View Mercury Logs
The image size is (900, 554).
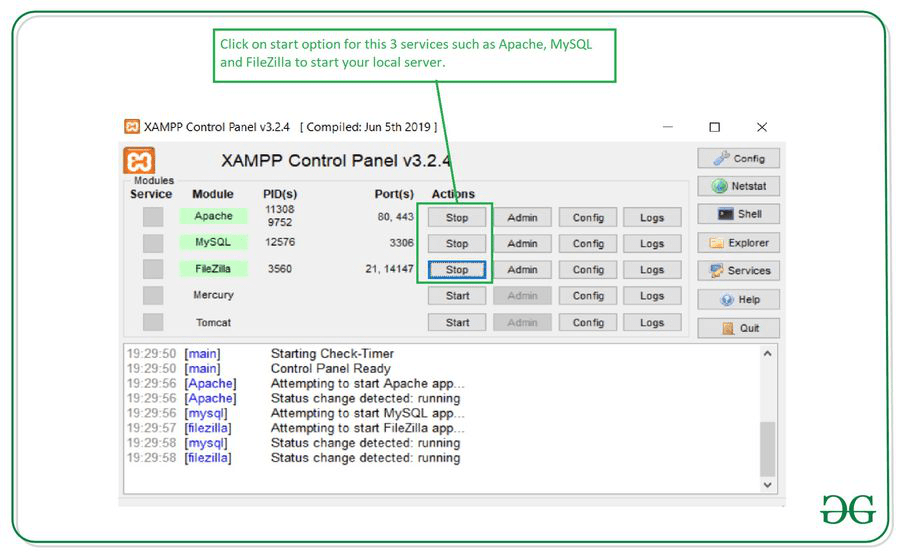point(652,296)
